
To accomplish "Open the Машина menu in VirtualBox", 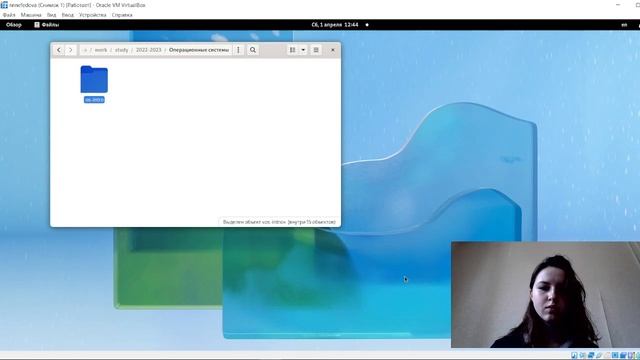I will coord(31,15).
